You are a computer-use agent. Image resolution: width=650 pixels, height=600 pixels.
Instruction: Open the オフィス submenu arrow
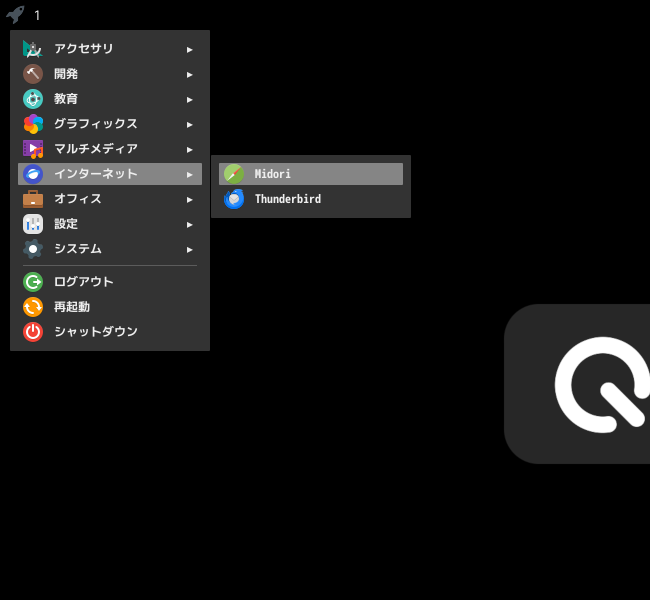coord(189,200)
